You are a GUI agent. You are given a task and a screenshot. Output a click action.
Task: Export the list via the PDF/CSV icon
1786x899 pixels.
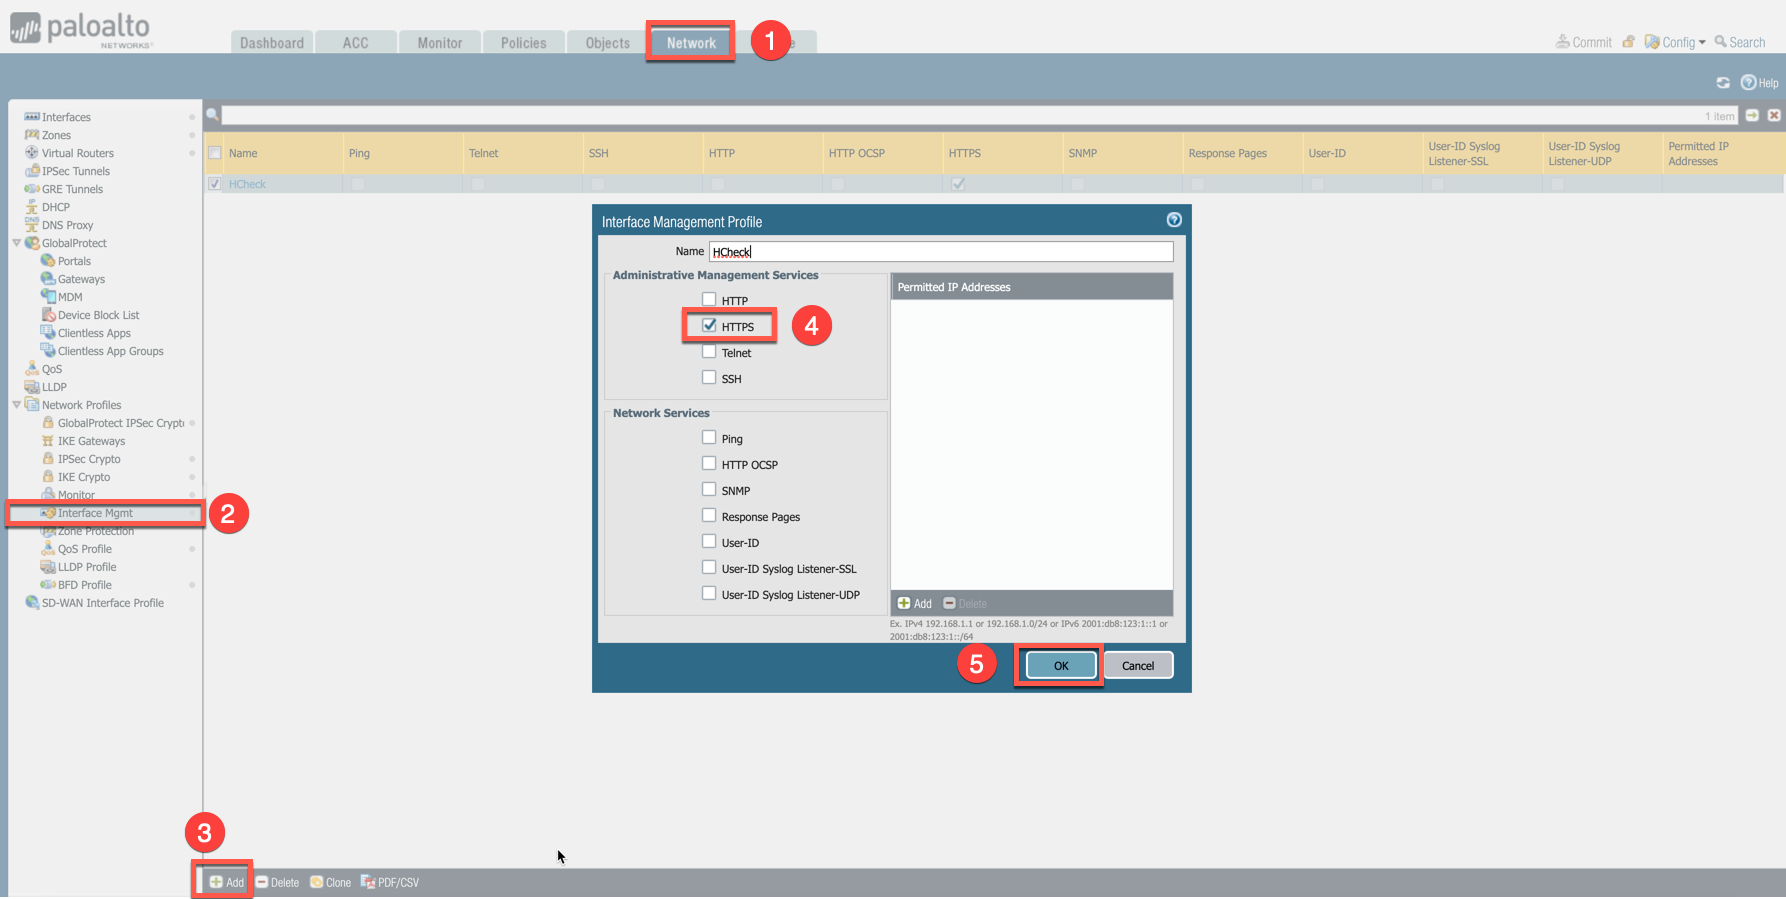click(368, 882)
